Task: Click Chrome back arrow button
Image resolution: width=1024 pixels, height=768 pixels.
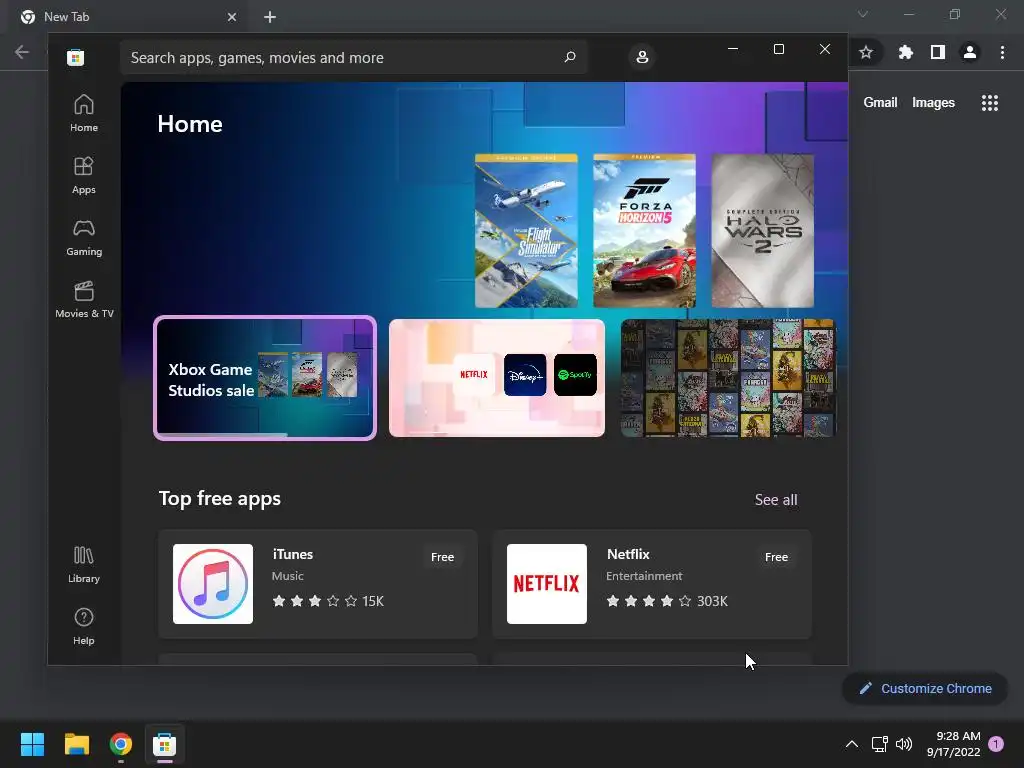Action: [x=22, y=52]
